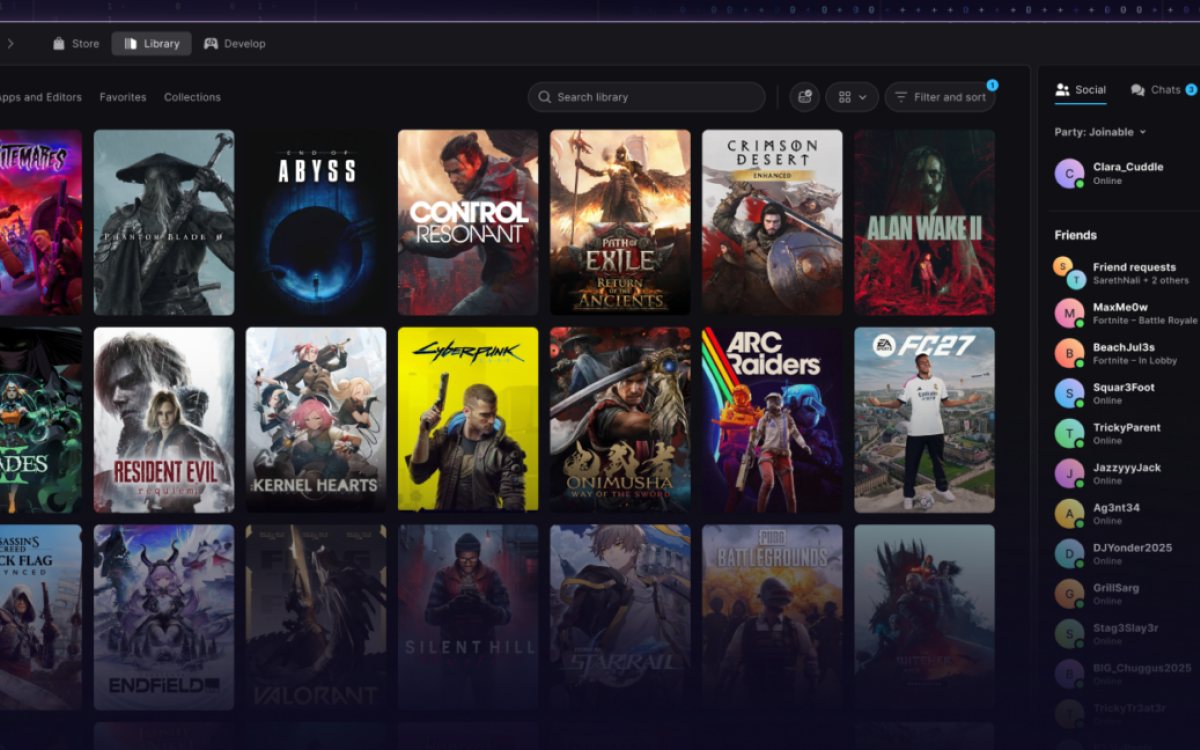The width and height of the screenshot is (1200, 750).
Task: Open Endfield game cover
Action: click(164, 617)
